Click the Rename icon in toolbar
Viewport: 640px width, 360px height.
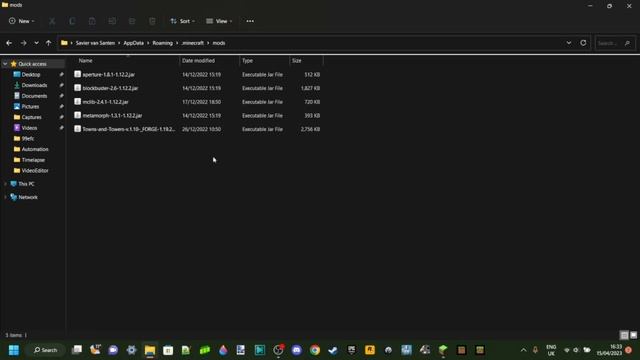point(112,21)
